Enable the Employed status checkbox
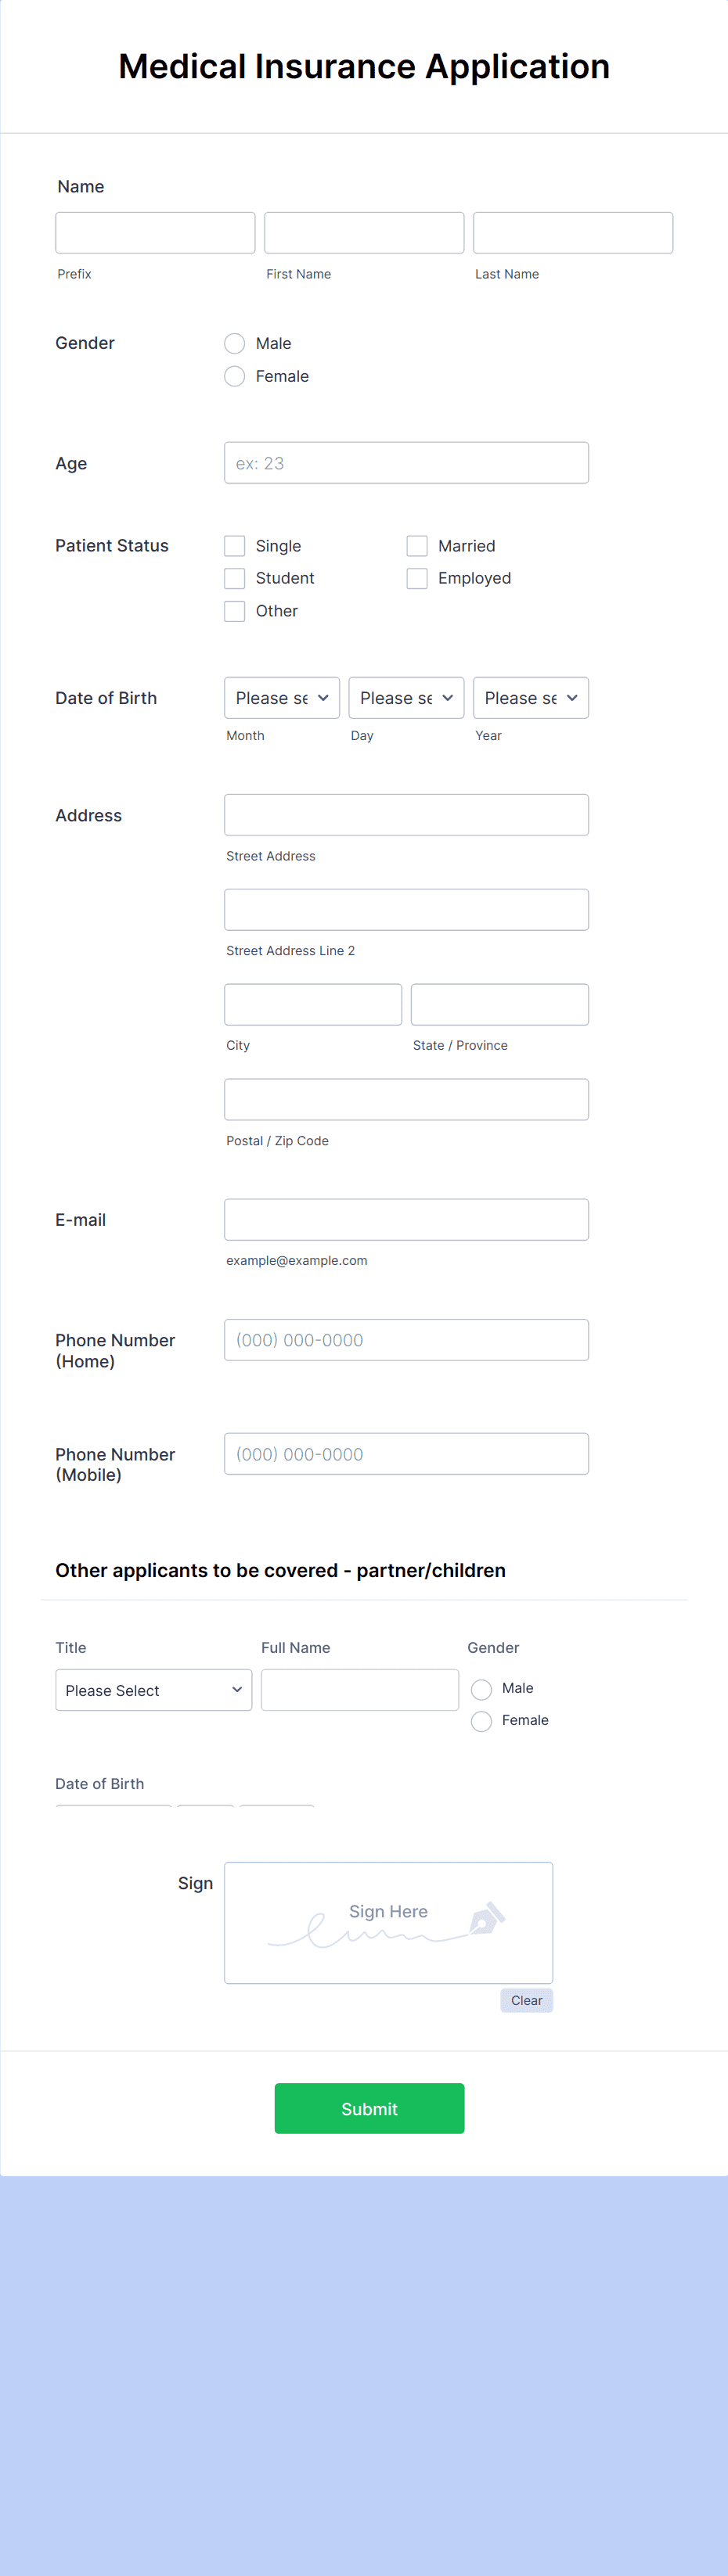The width and height of the screenshot is (728, 2576). (417, 578)
